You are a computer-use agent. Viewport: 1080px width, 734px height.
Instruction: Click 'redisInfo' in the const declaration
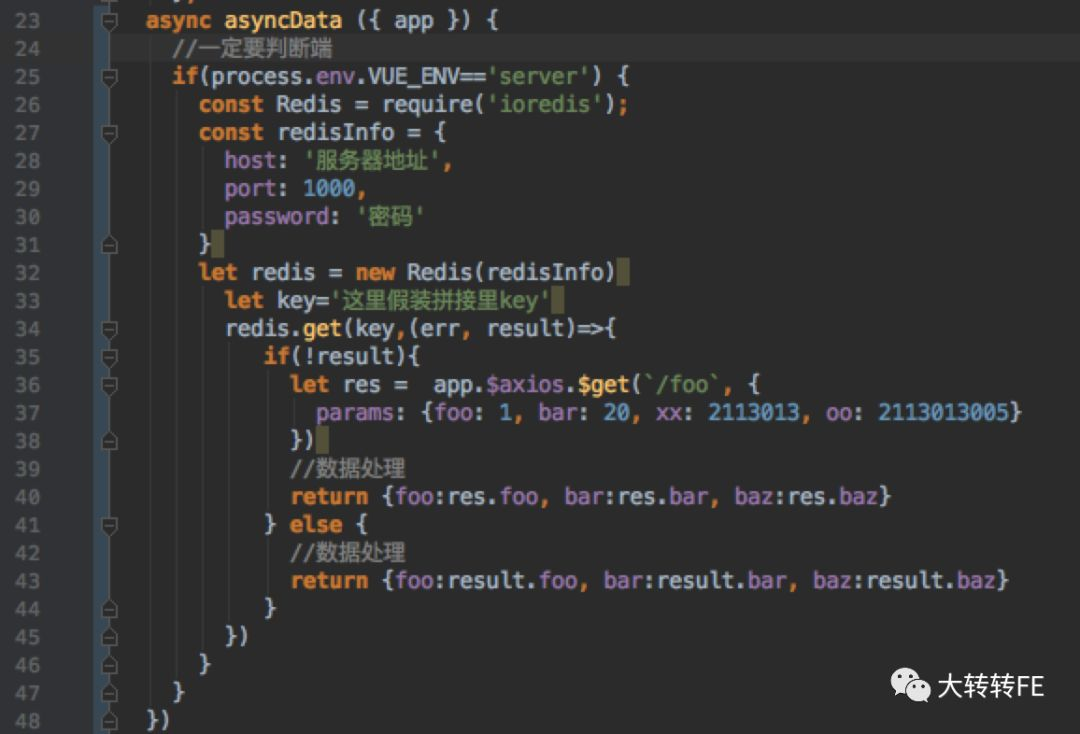pyautogui.click(x=336, y=132)
